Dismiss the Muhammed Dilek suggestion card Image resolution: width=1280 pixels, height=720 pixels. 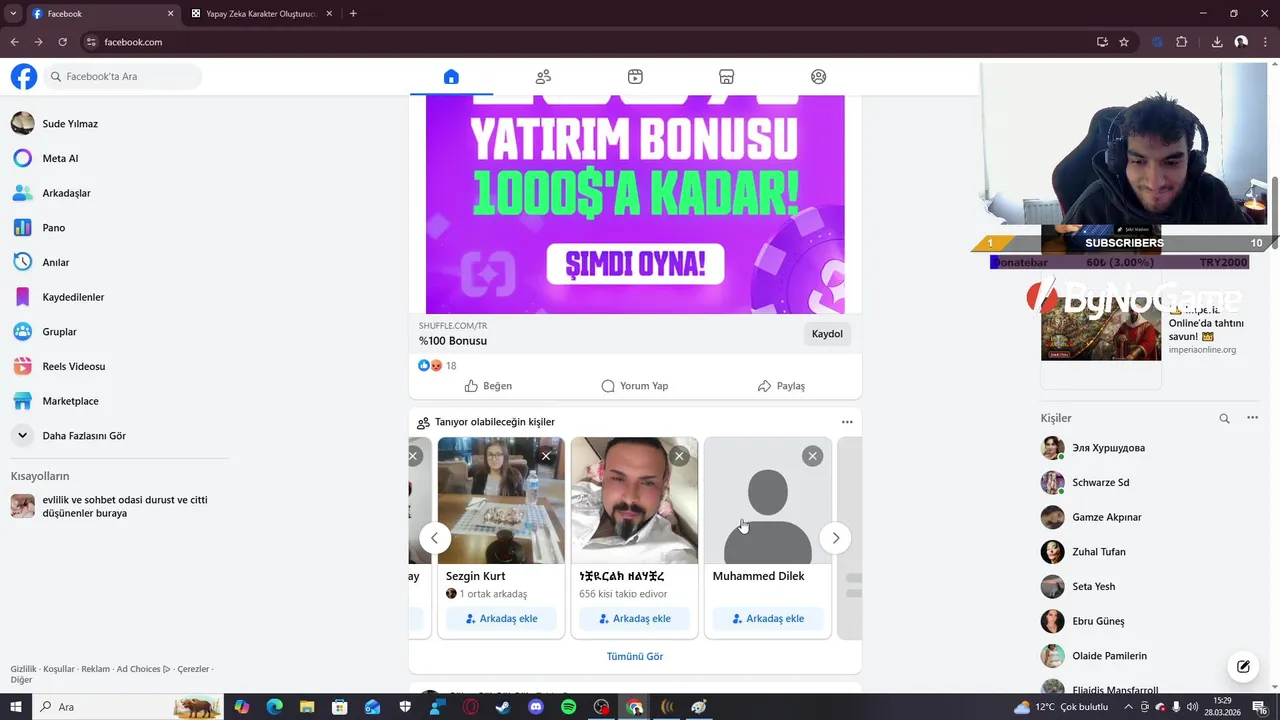coord(812,456)
